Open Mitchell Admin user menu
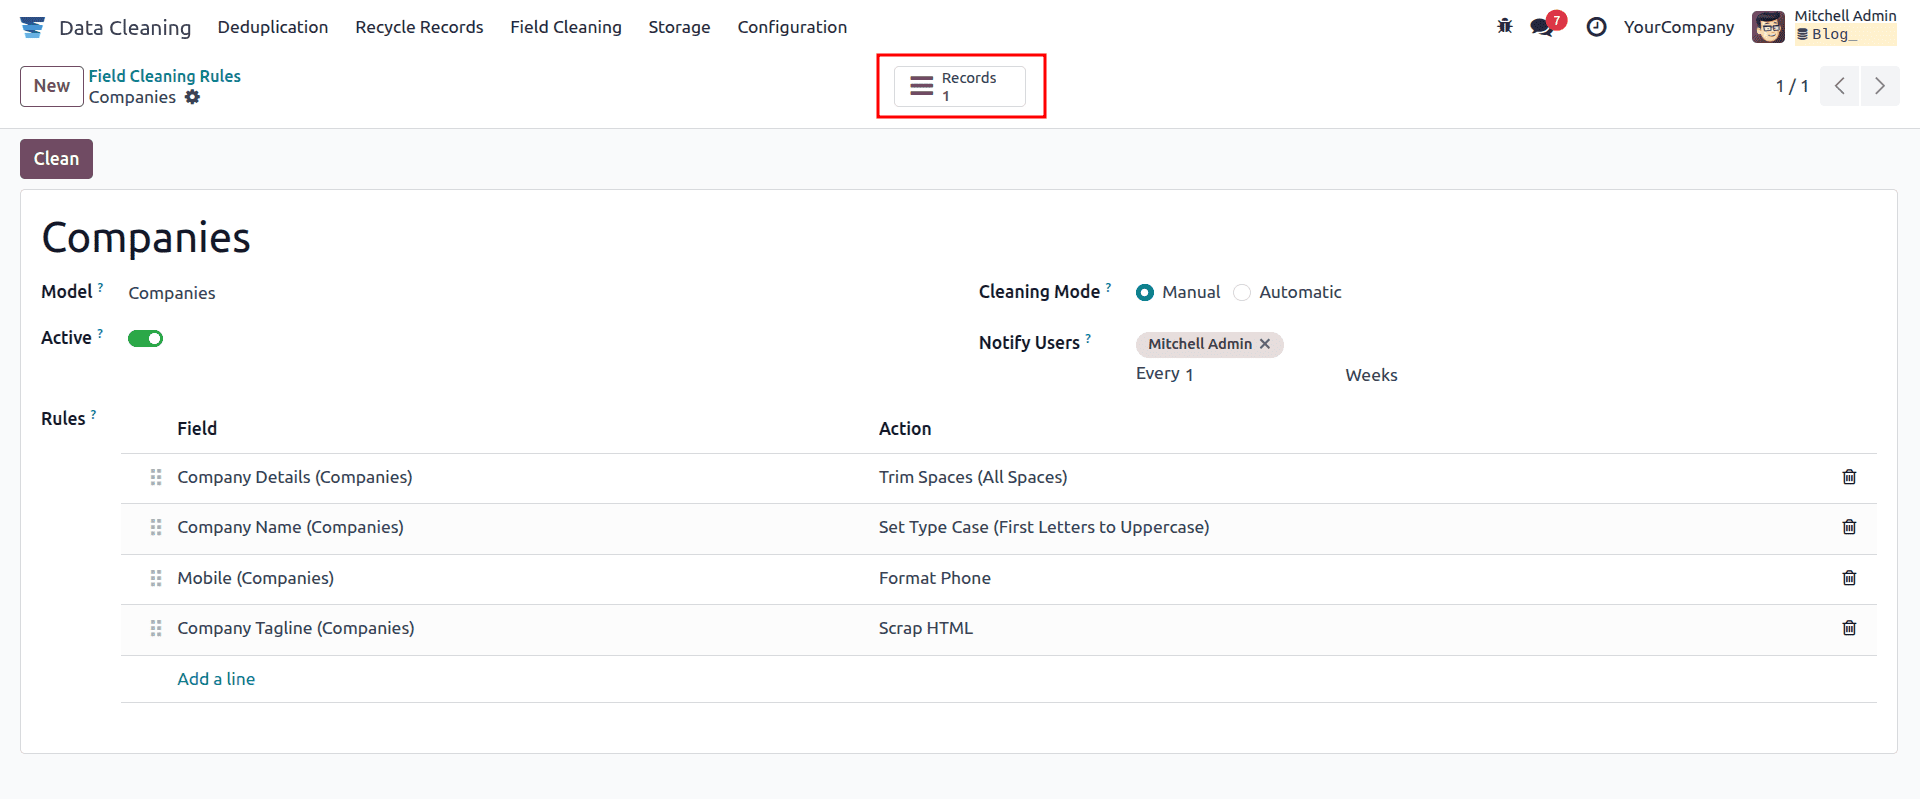 click(1824, 27)
